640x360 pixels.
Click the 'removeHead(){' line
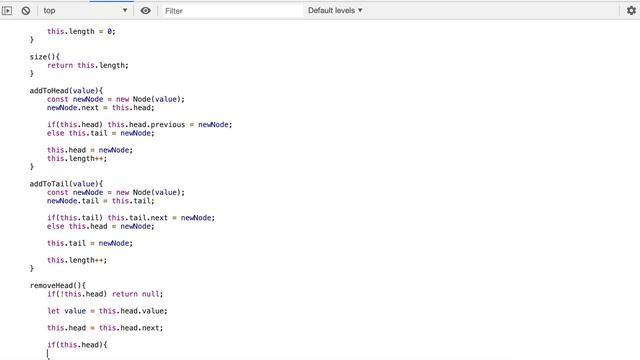point(58,285)
